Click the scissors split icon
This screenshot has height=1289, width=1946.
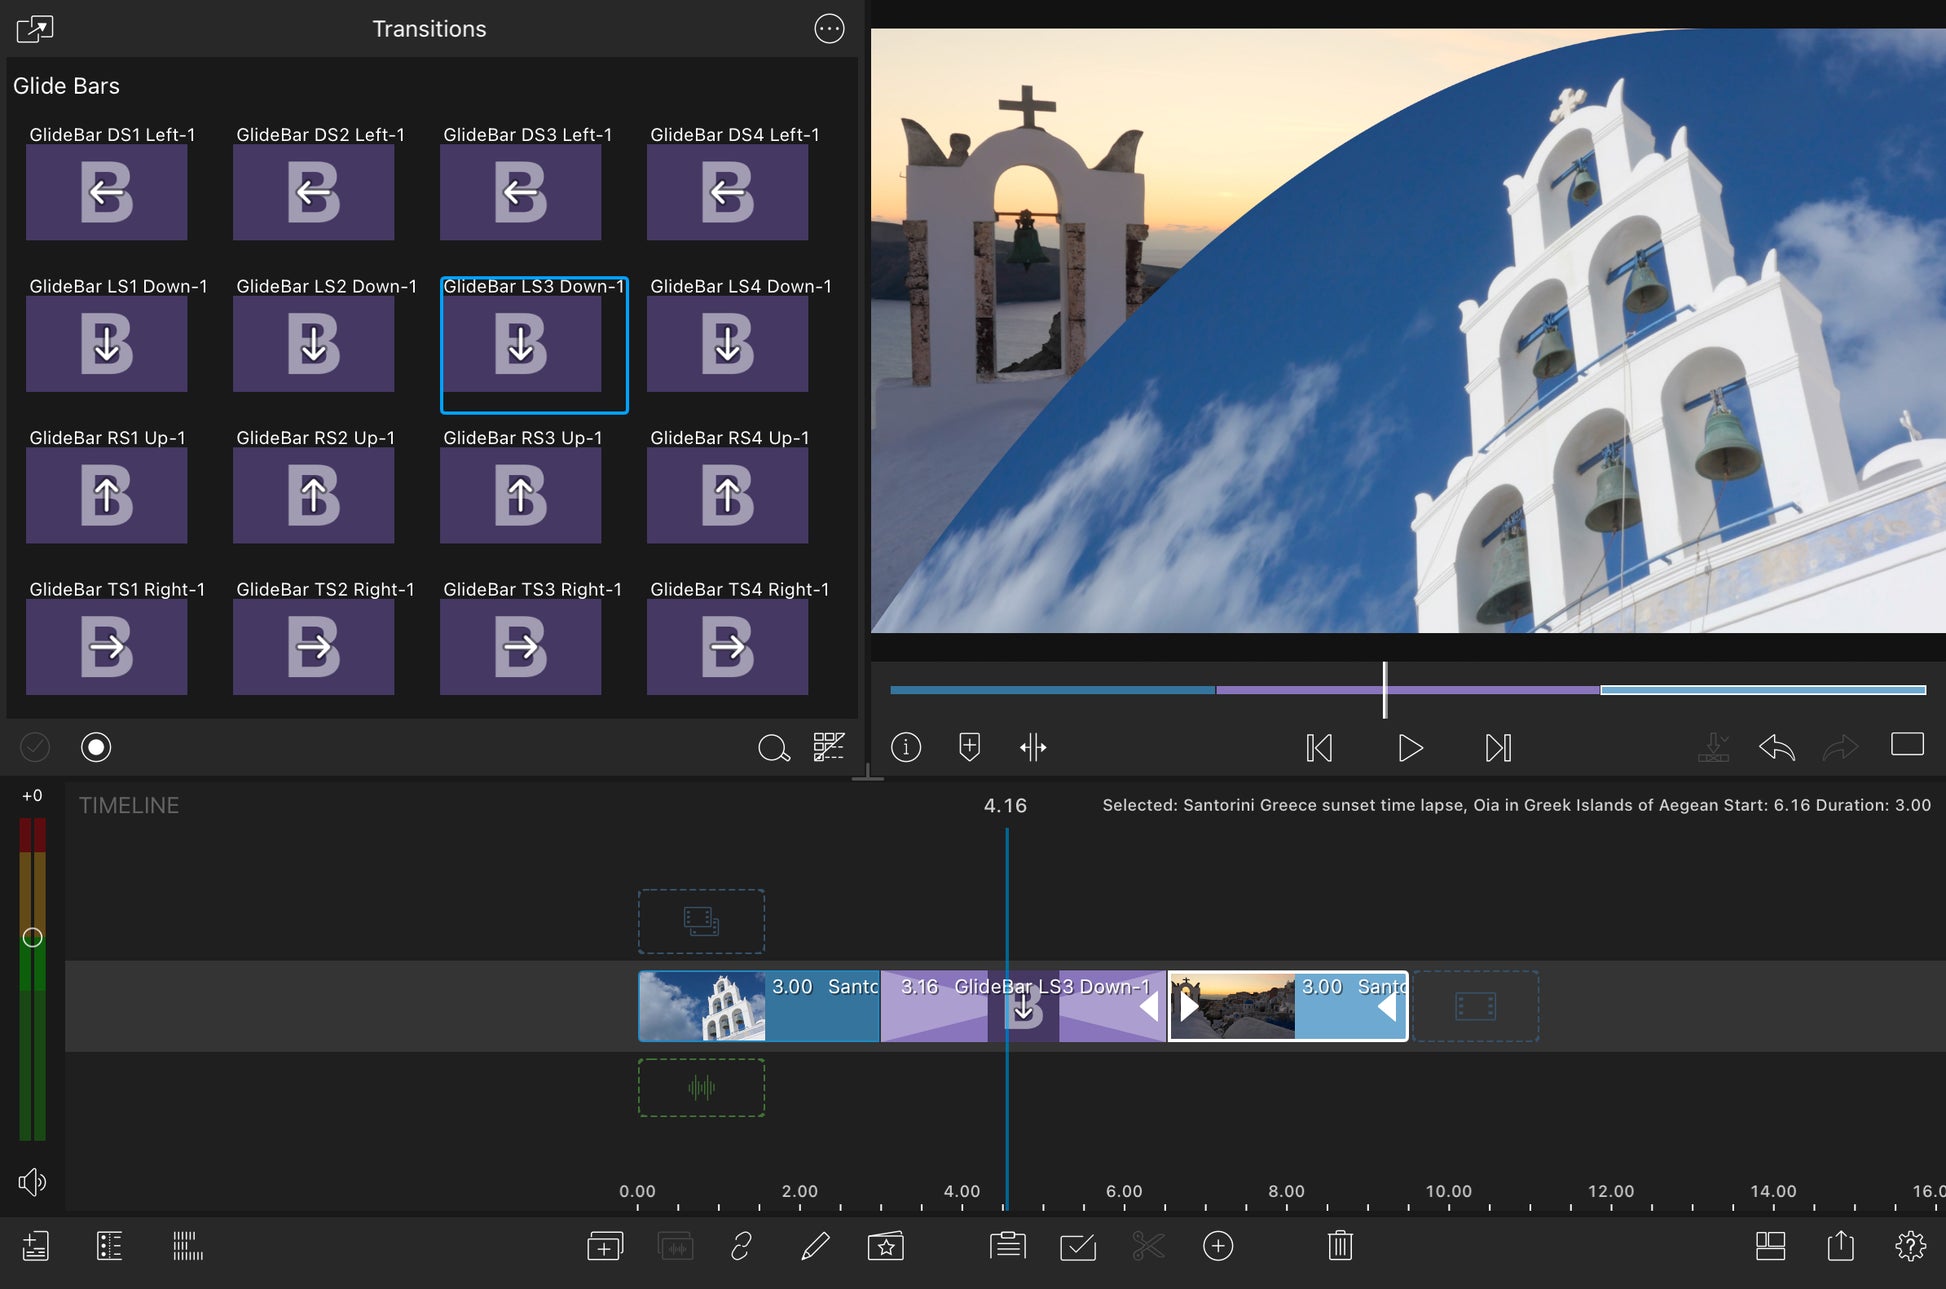pyautogui.click(x=1148, y=1246)
